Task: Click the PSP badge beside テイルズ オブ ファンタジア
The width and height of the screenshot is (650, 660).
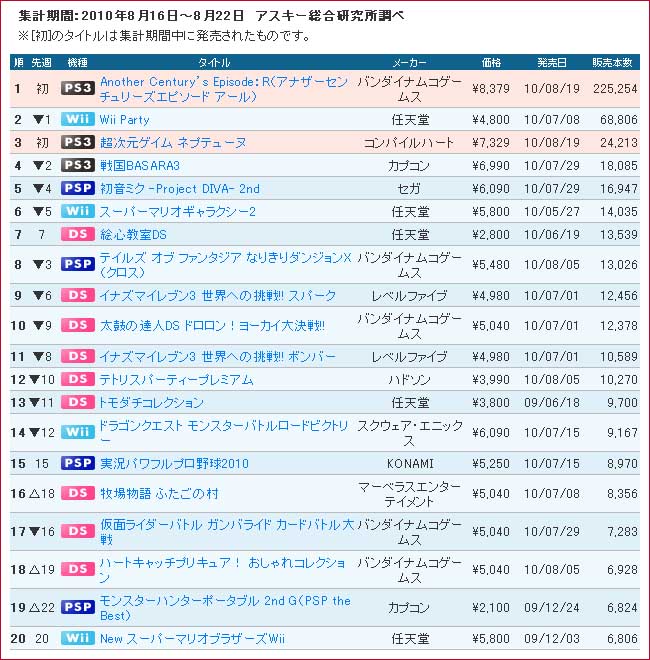Action: (x=77, y=264)
